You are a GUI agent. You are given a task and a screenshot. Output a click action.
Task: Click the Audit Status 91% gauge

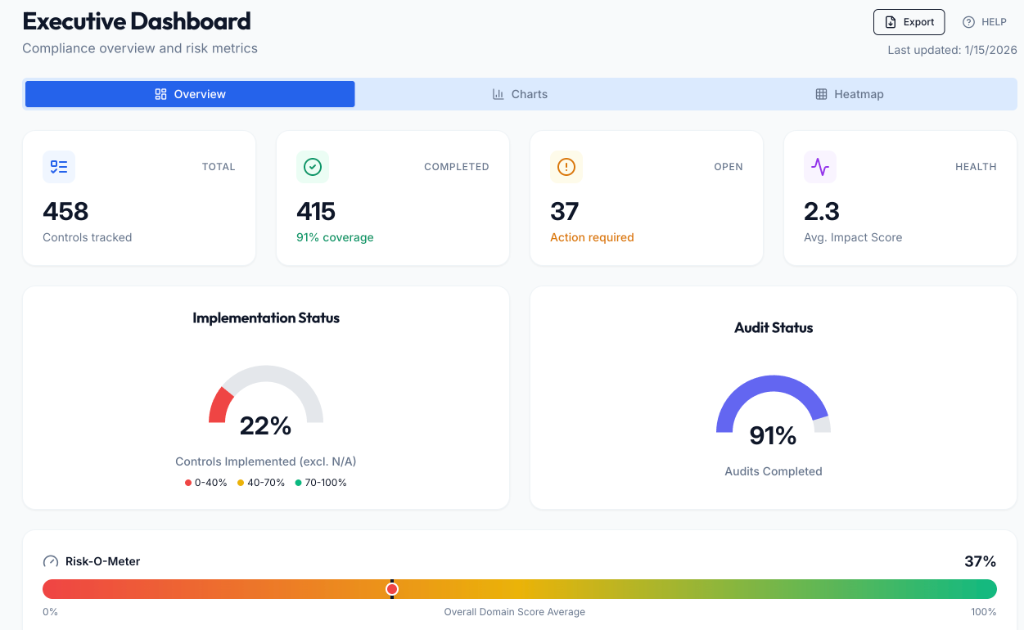773,409
